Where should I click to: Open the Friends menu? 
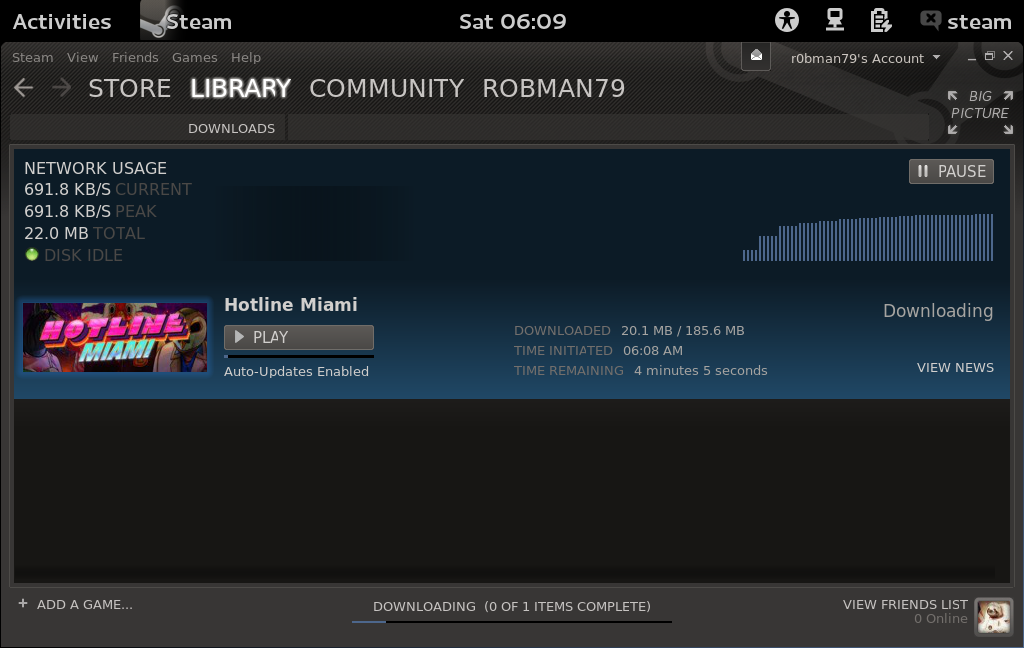point(135,57)
